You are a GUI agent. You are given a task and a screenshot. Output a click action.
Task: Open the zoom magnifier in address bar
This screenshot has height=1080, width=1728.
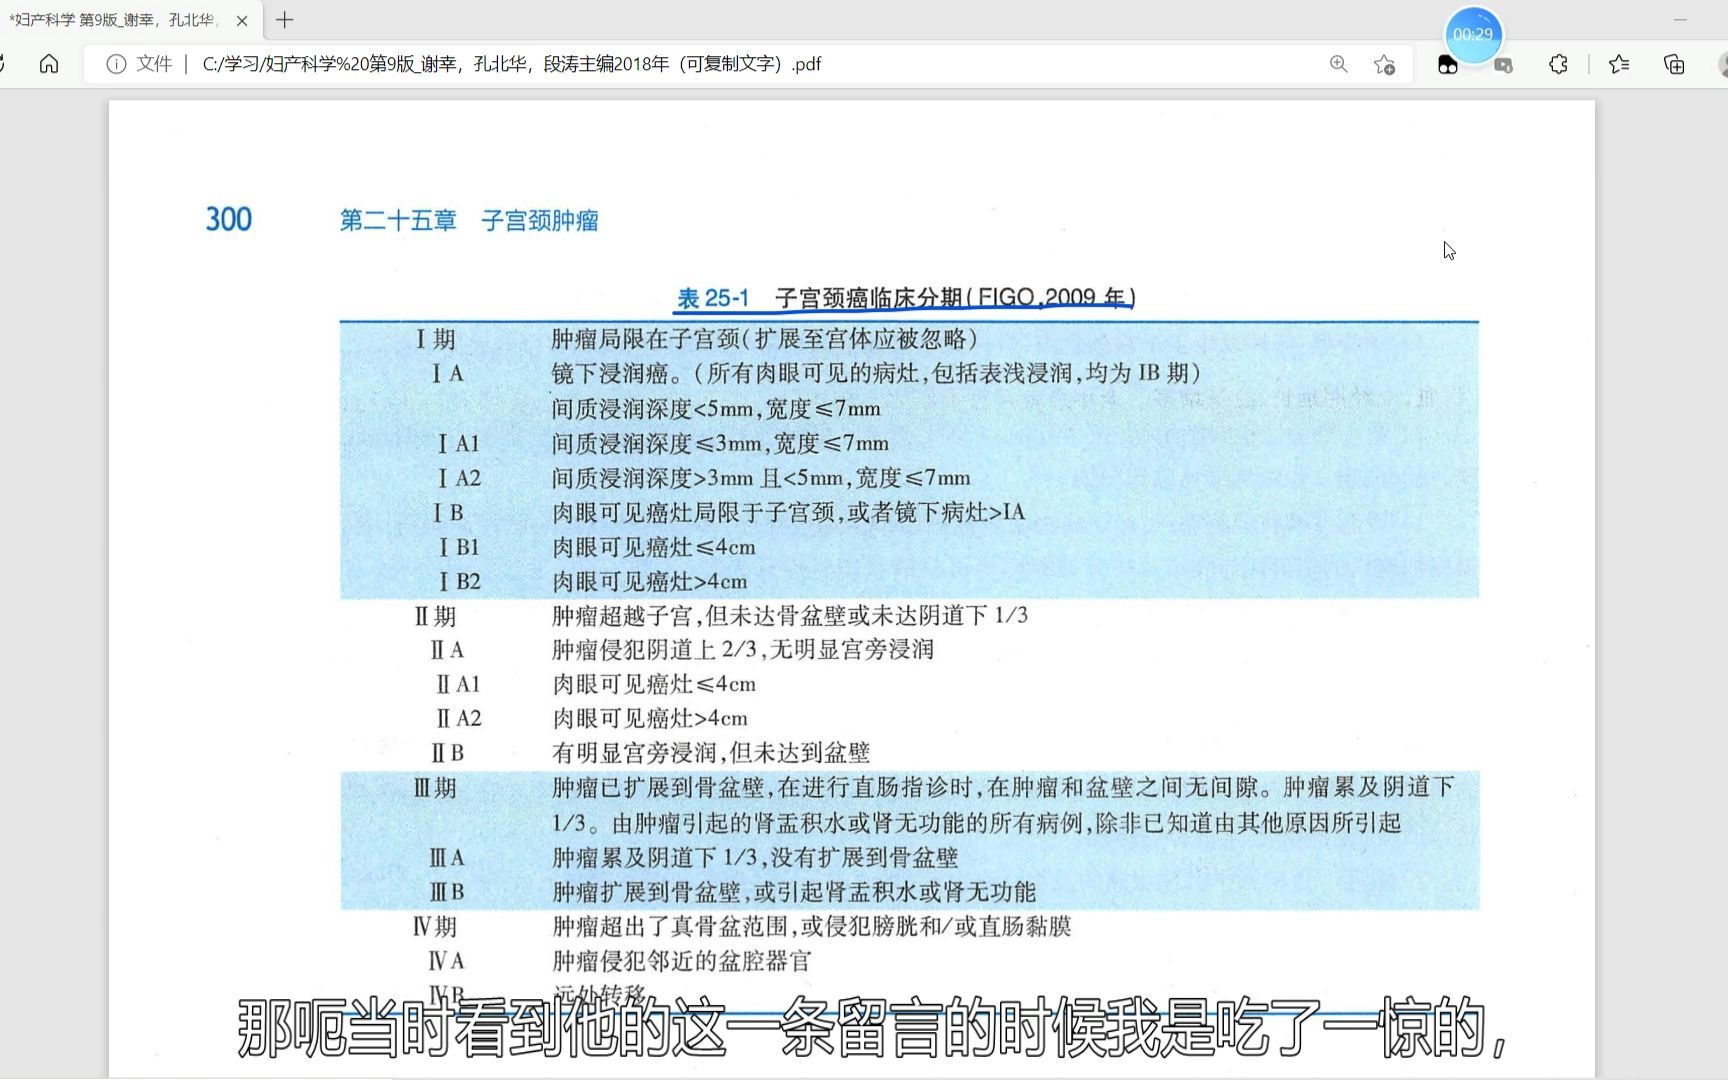[x=1339, y=64]
